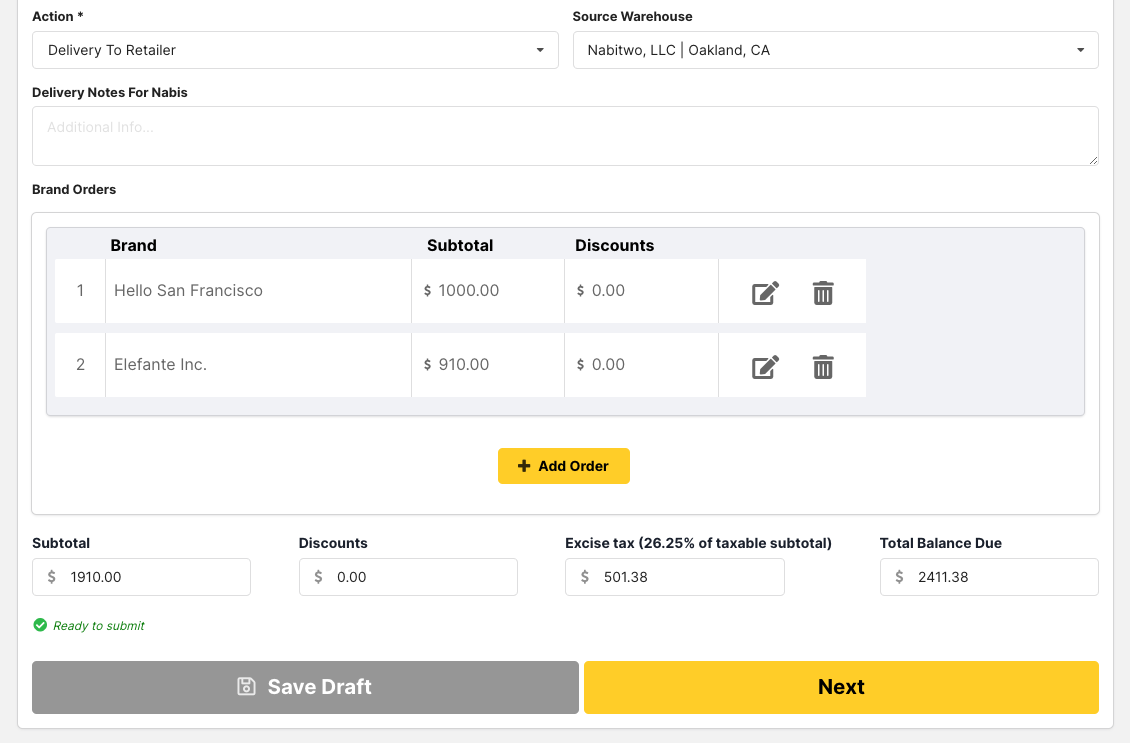Image resolution: width=1130 pixels, height=743 pixels.
Task: Delete the Elefante Inc. order row
Action: (822, 367)
